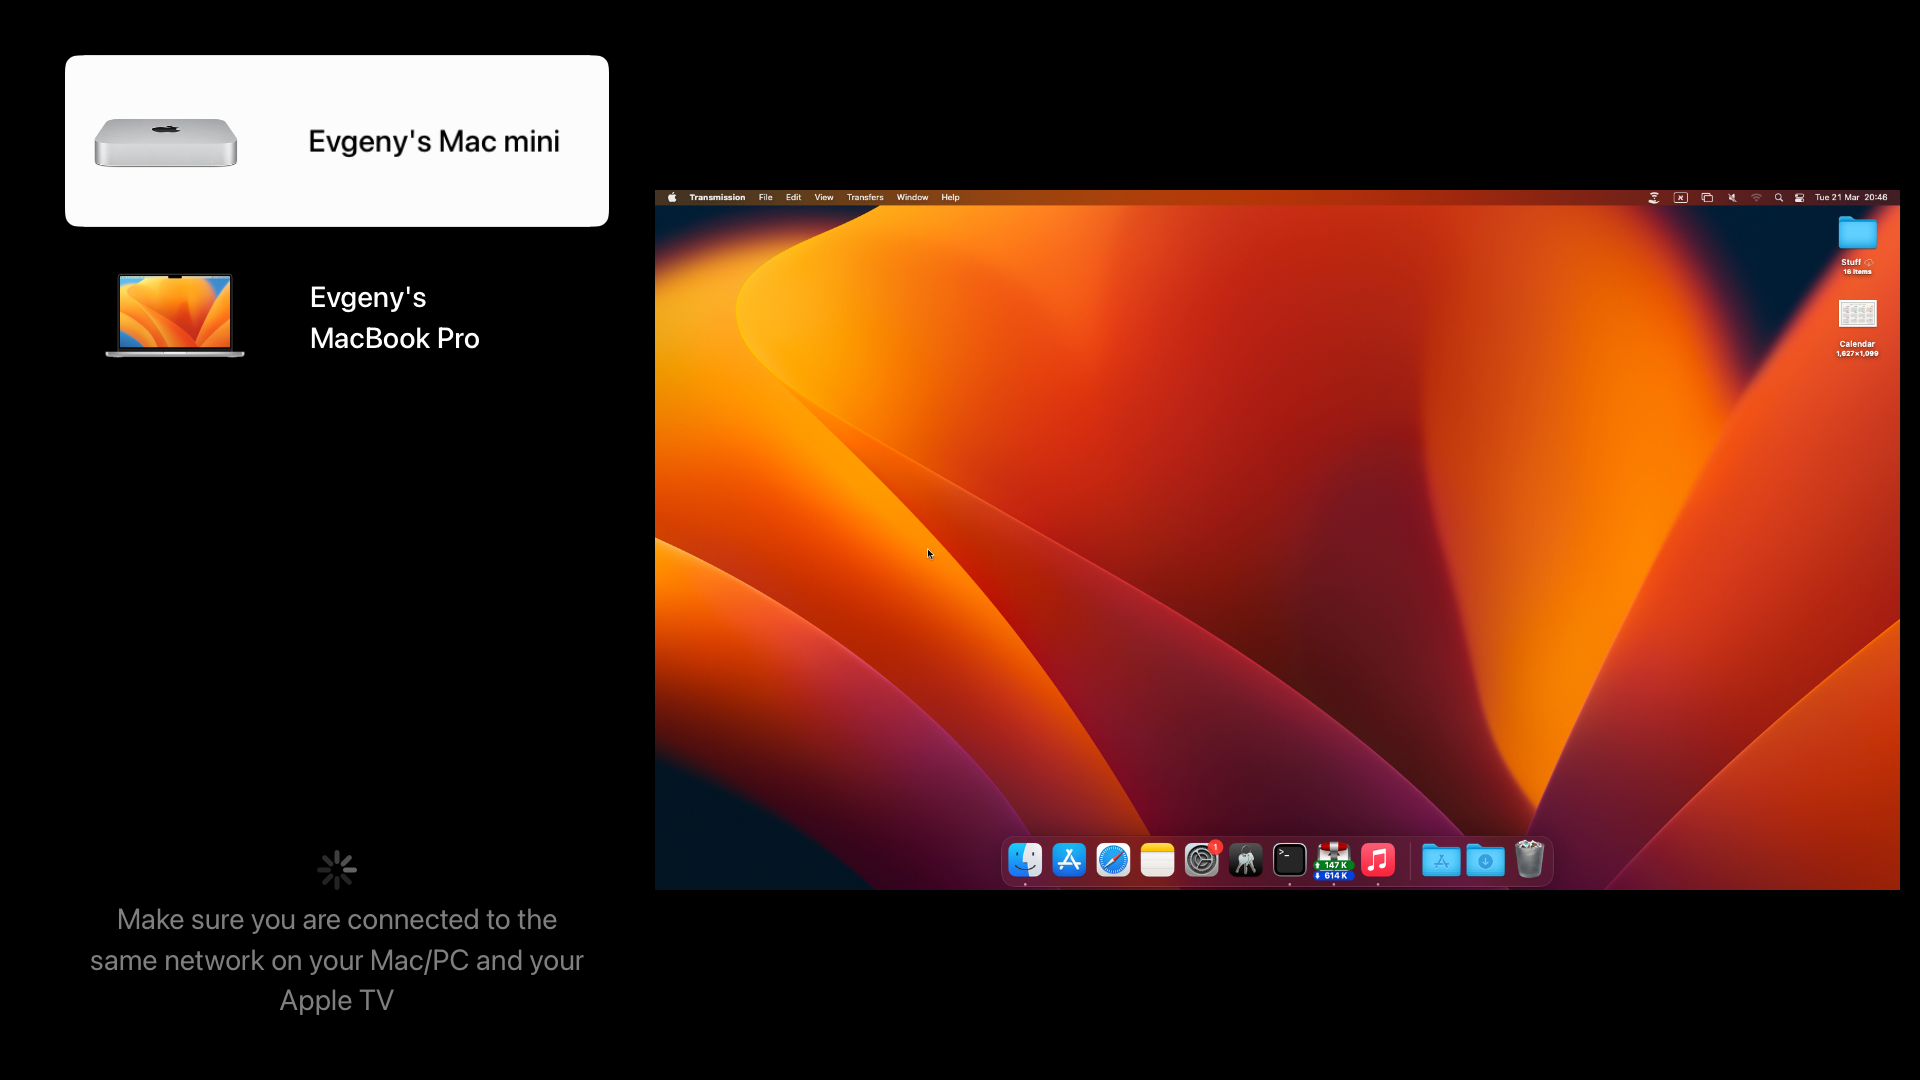1920x1080 pixels.
Task: Select Evgeny's Mac mini device
Action: click(336, 140)
